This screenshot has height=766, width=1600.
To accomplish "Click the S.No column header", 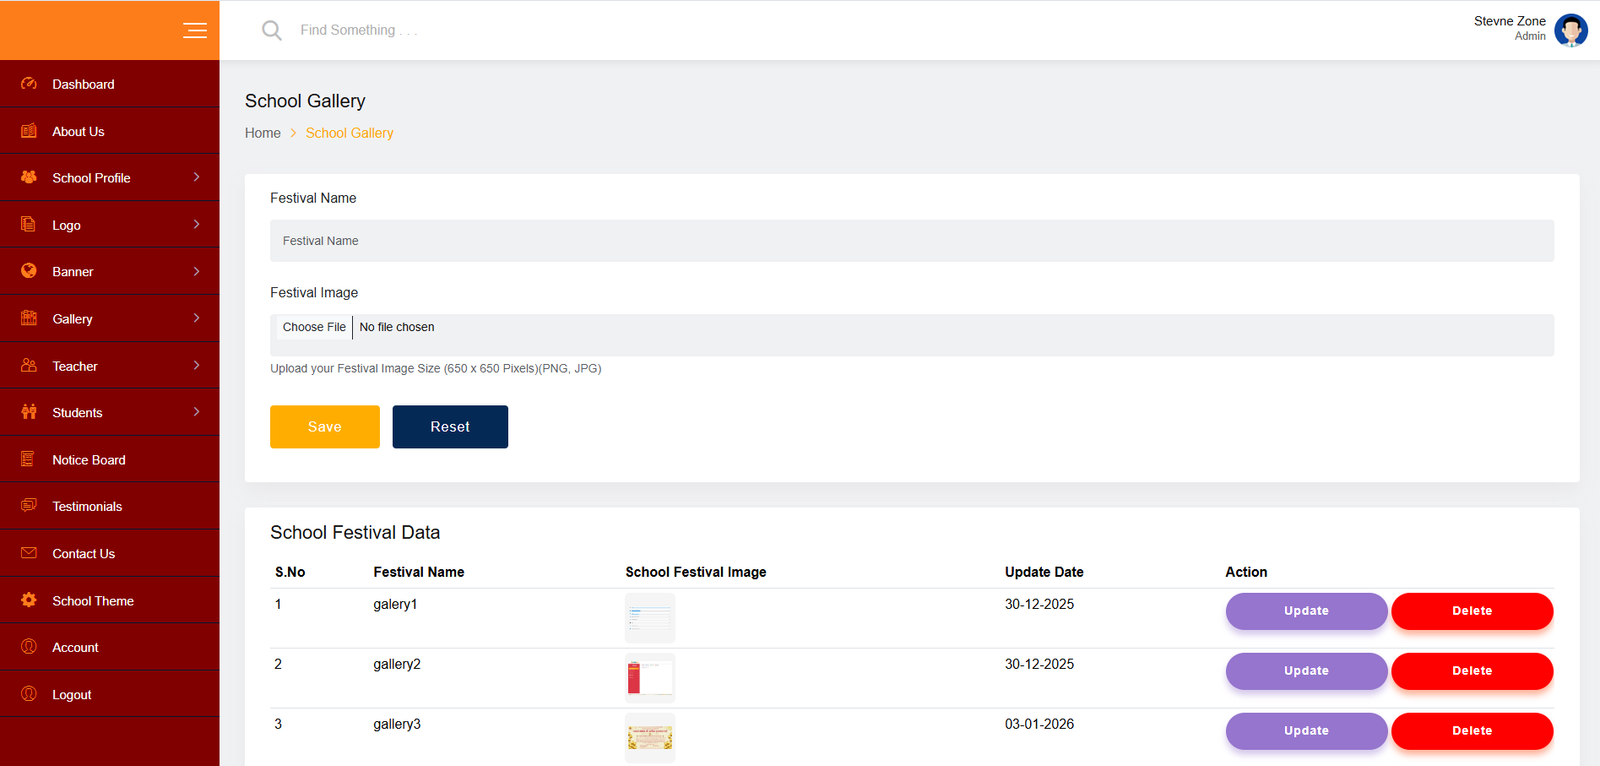I will tap(290, 572).
